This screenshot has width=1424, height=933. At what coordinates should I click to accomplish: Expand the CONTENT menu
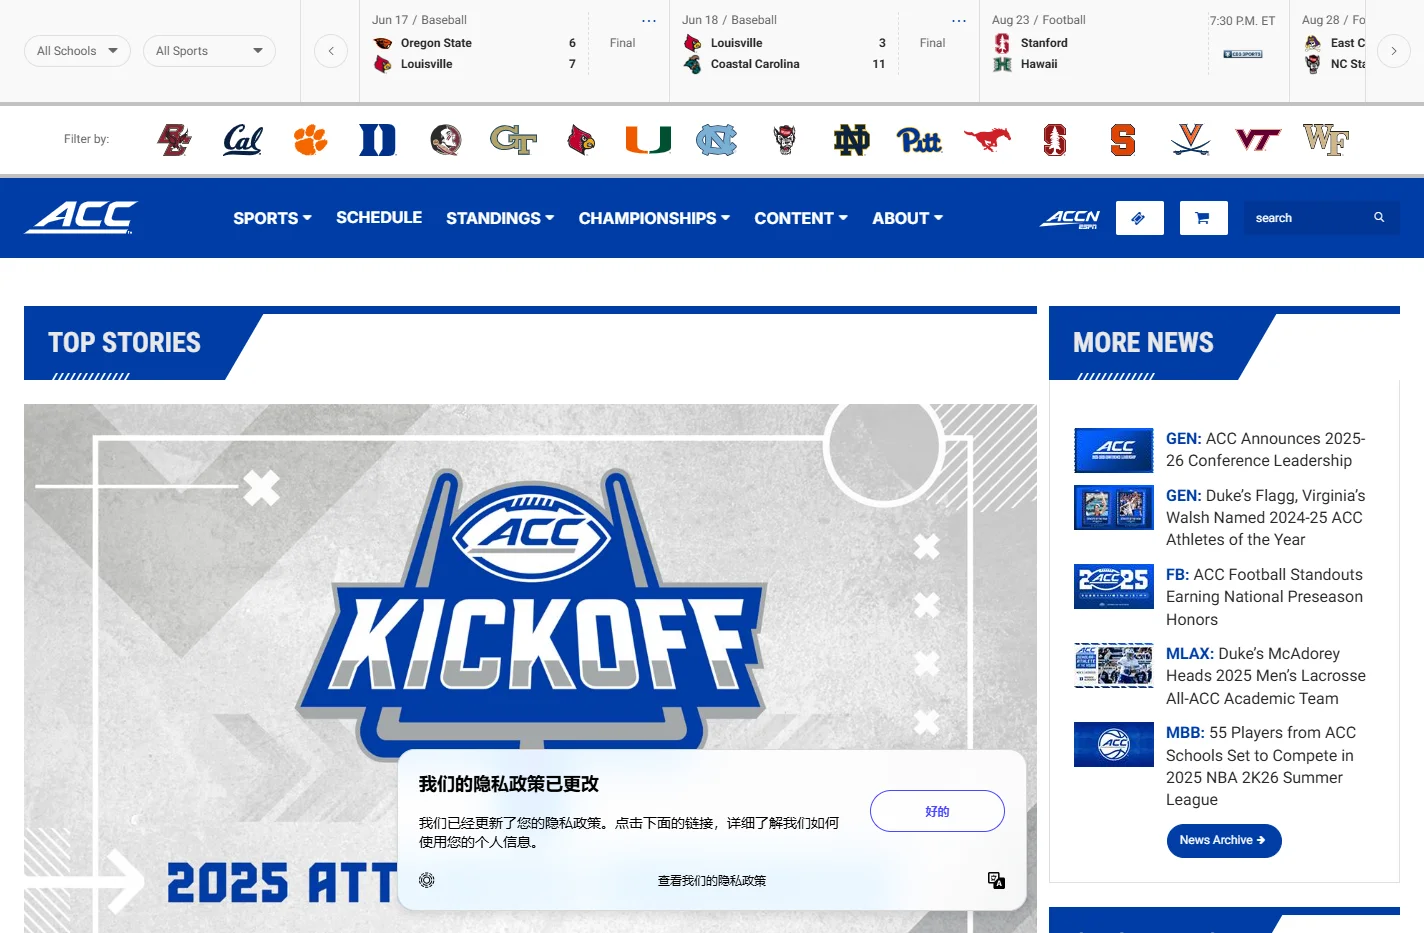801,218
